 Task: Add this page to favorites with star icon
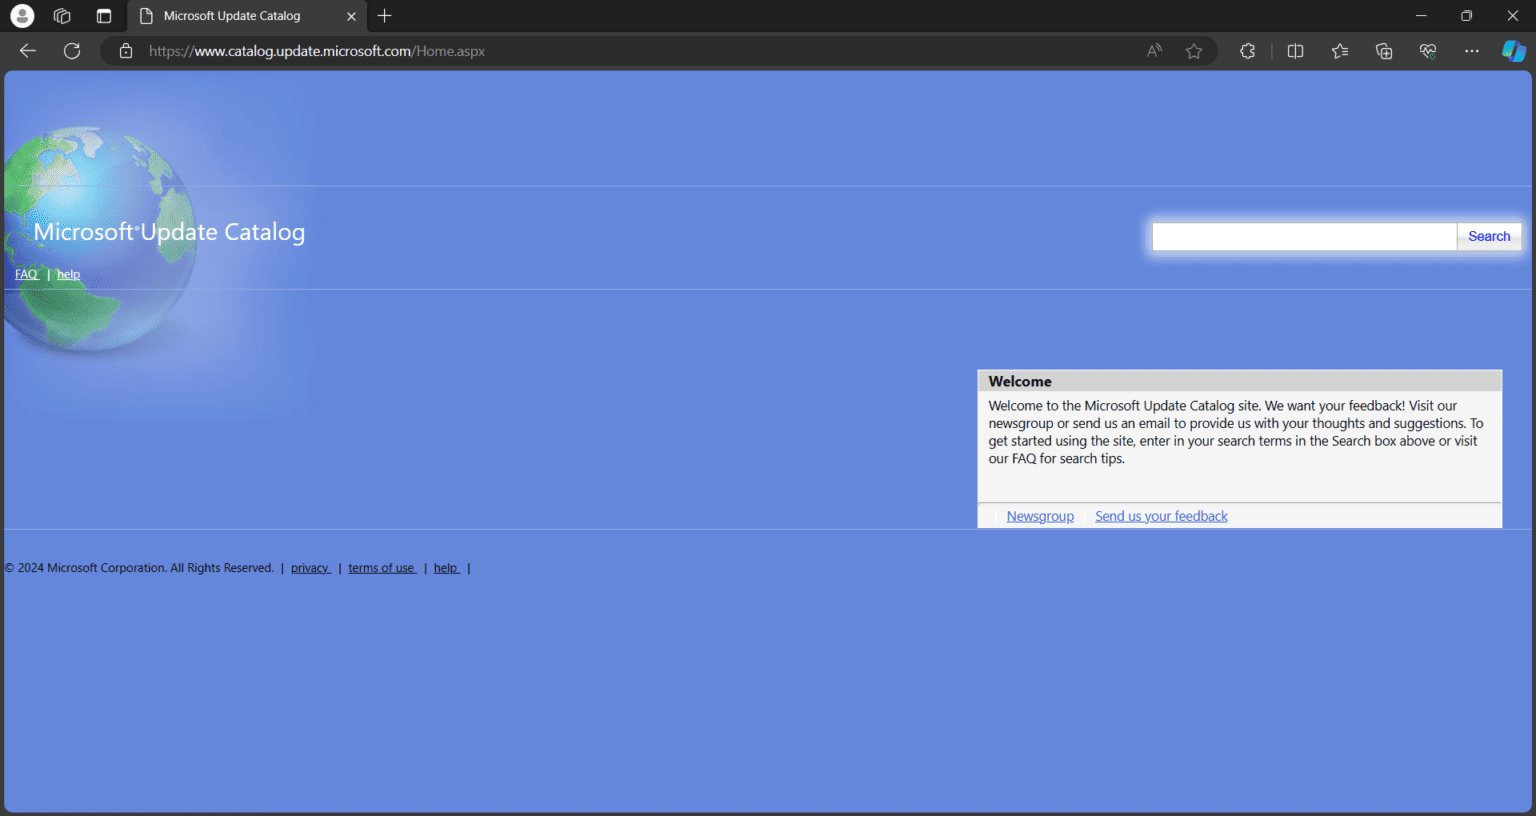pos(1194,51)
